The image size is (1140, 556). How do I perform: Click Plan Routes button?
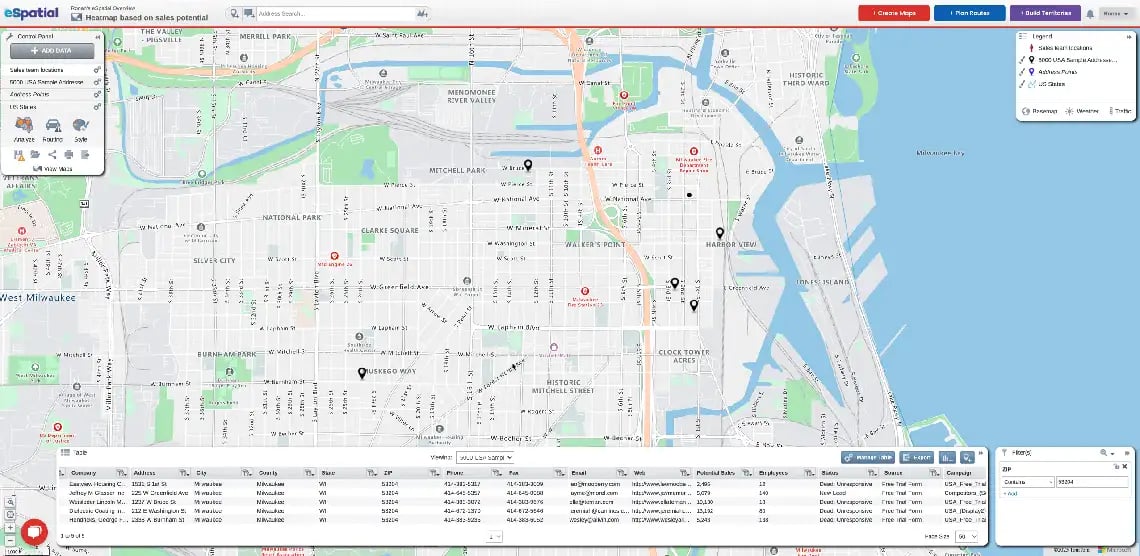[x=969, y=13]
